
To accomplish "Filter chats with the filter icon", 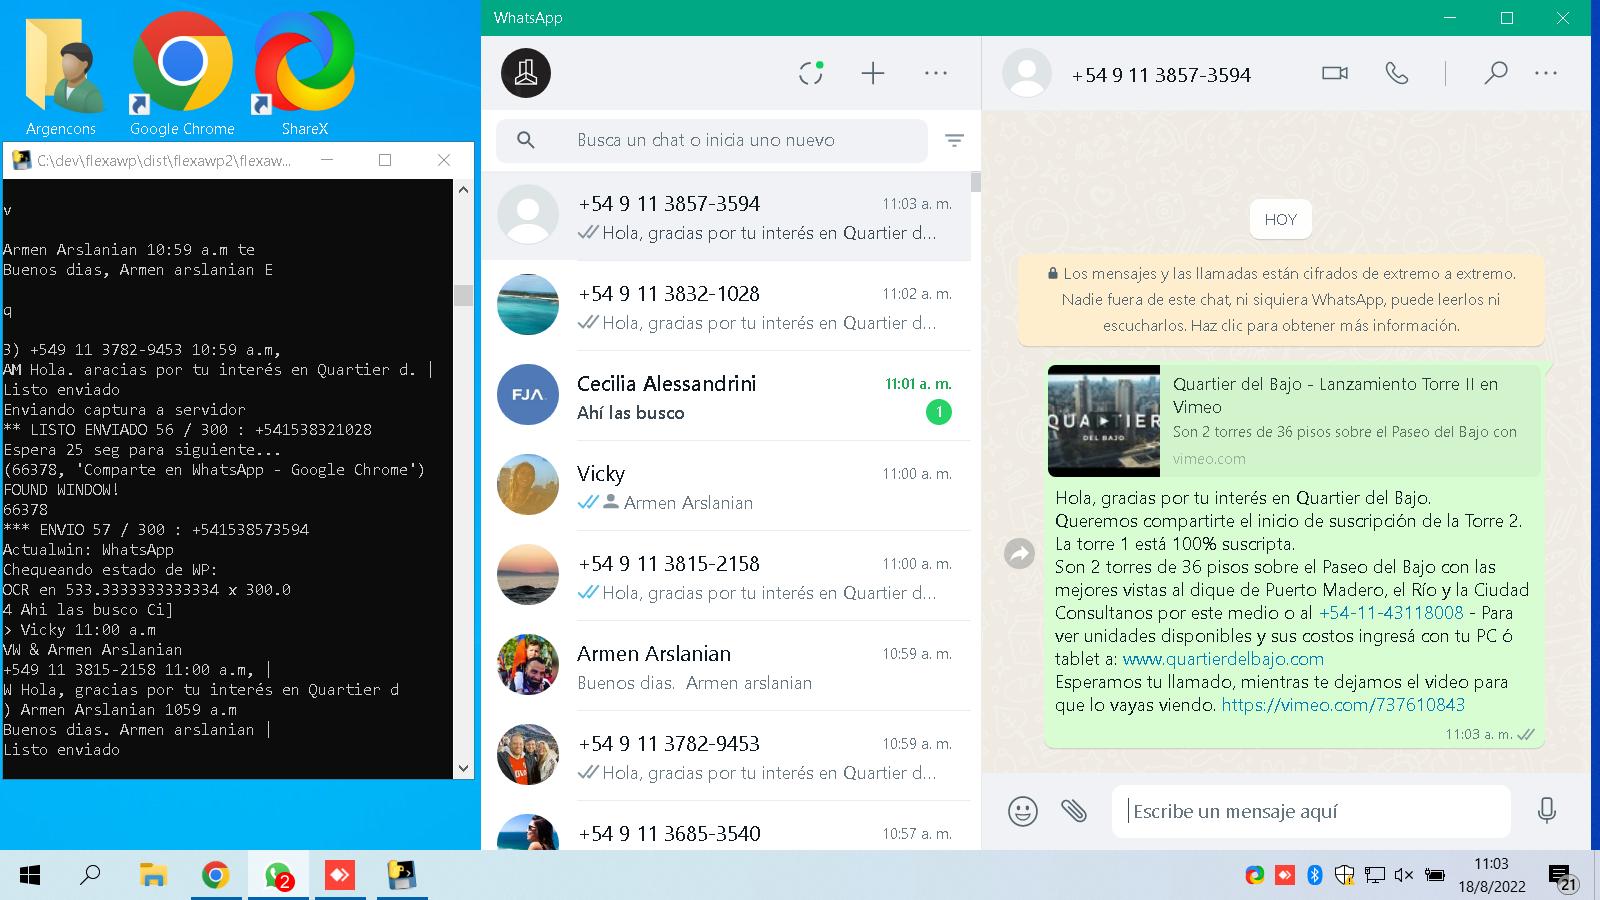I will point(955,141).
